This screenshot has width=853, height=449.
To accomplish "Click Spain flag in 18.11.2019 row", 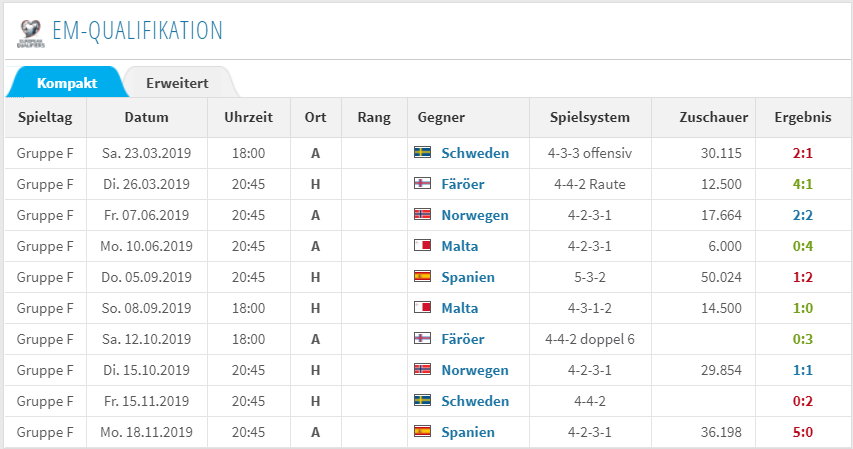I will click(x=422, y=432).
